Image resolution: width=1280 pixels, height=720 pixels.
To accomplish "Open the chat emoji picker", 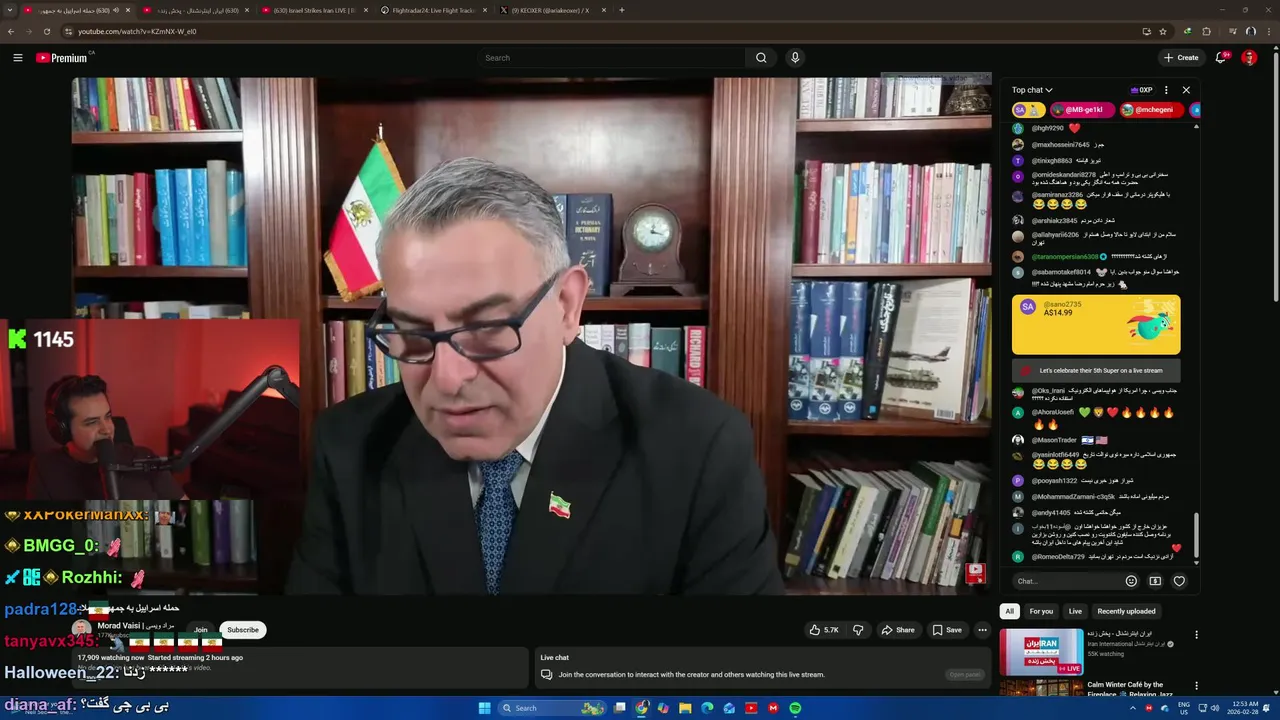I will click(x=1131, y=581).
